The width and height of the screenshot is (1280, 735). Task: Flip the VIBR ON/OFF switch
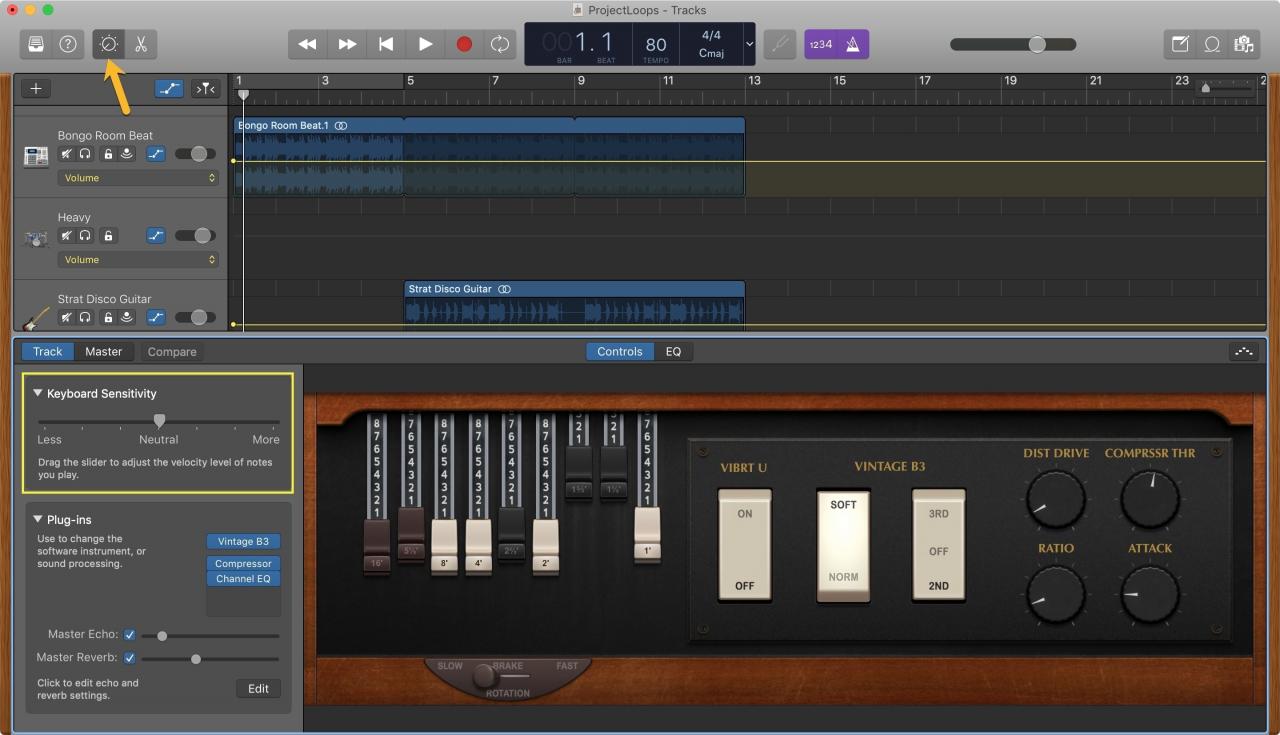point(744,545)
